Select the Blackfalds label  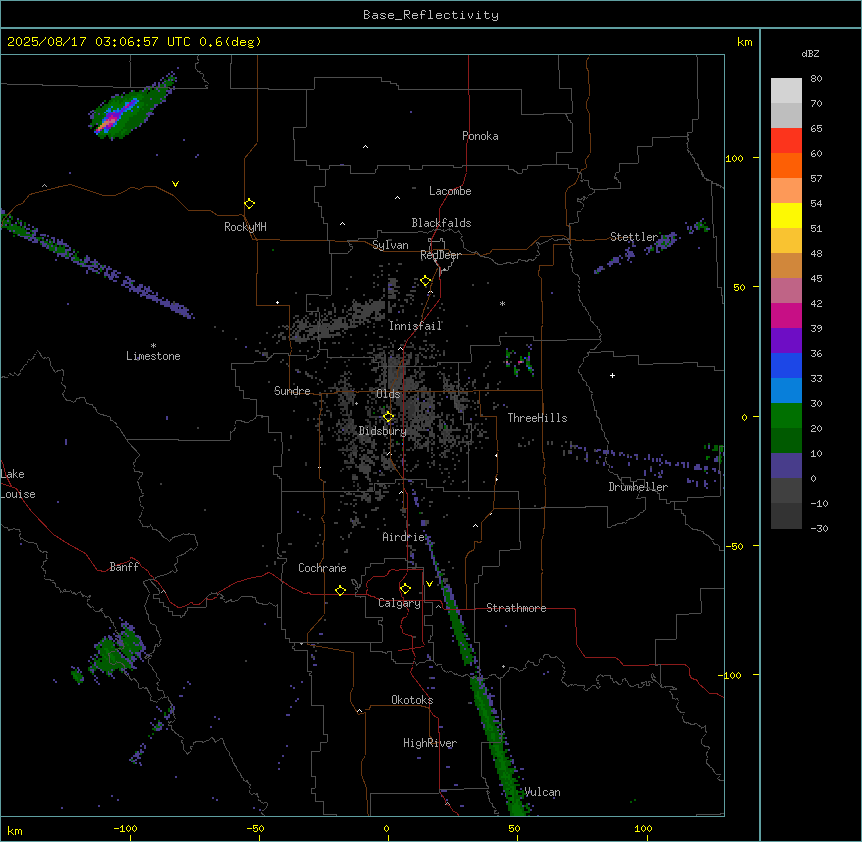tap(441, 223)
